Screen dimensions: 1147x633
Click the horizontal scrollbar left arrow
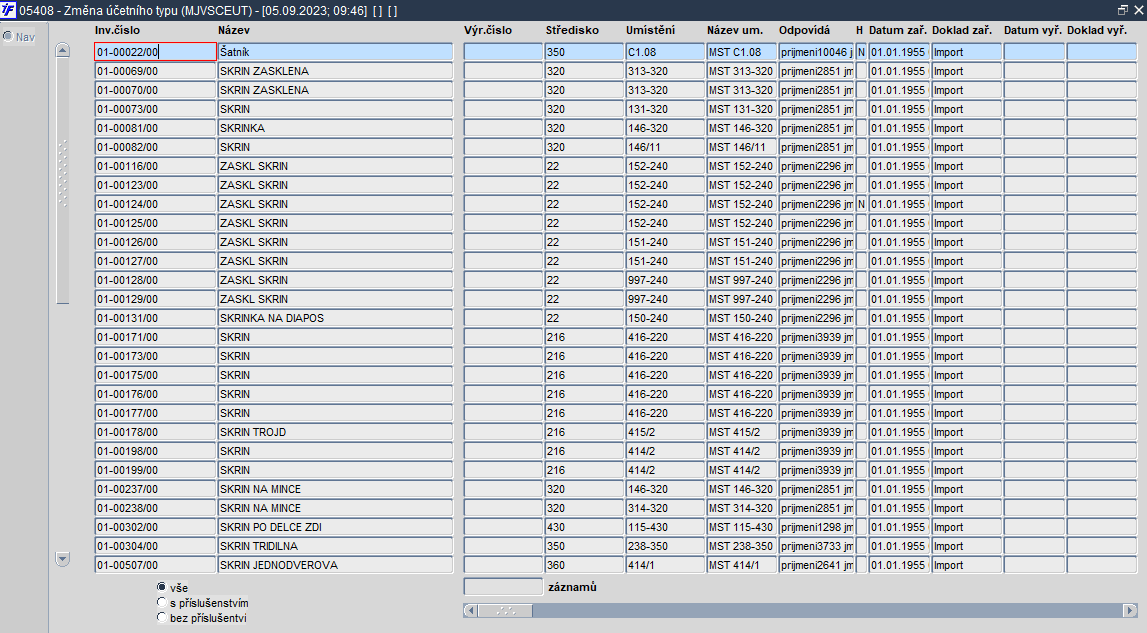[470, 610]
